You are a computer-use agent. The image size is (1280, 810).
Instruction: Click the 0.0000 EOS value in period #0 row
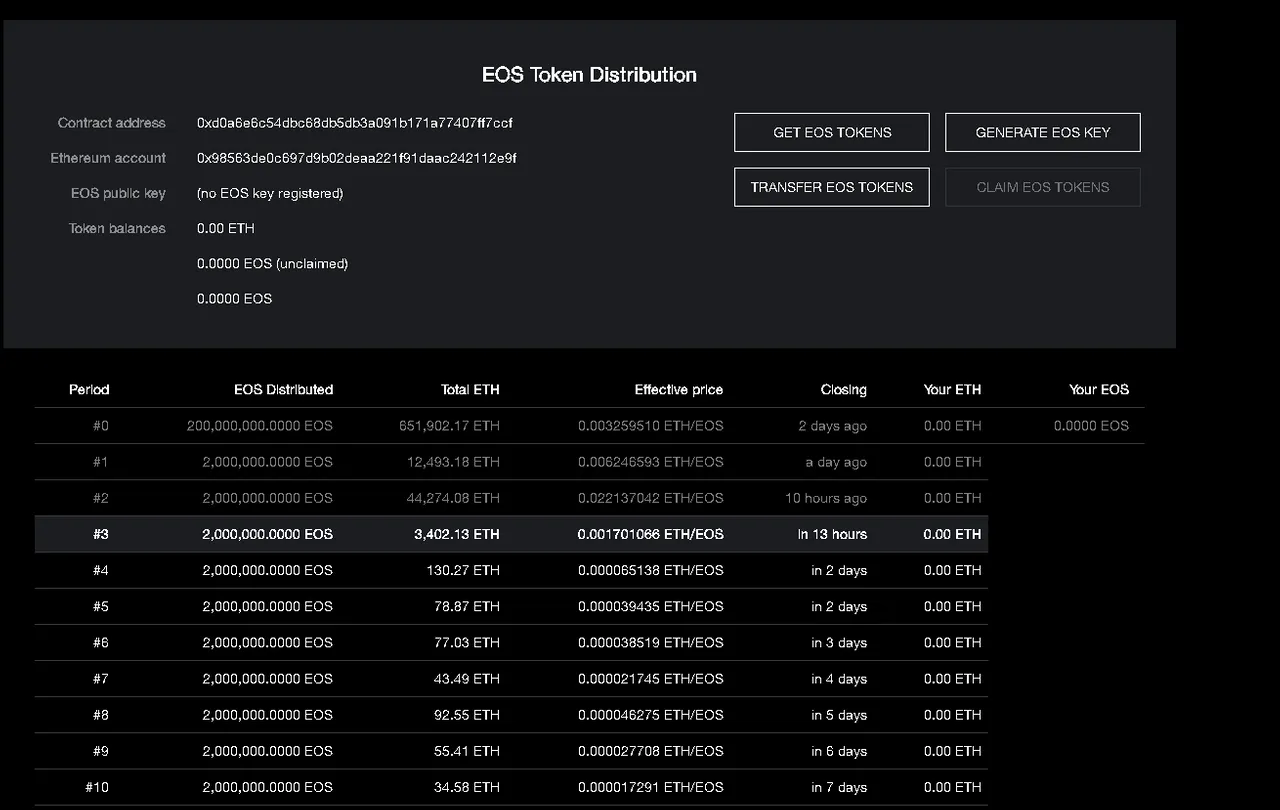(1091, 426)
